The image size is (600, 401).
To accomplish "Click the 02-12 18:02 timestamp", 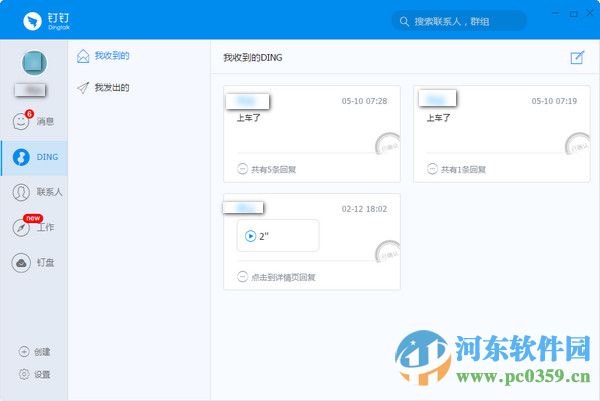I will (364, 209).
